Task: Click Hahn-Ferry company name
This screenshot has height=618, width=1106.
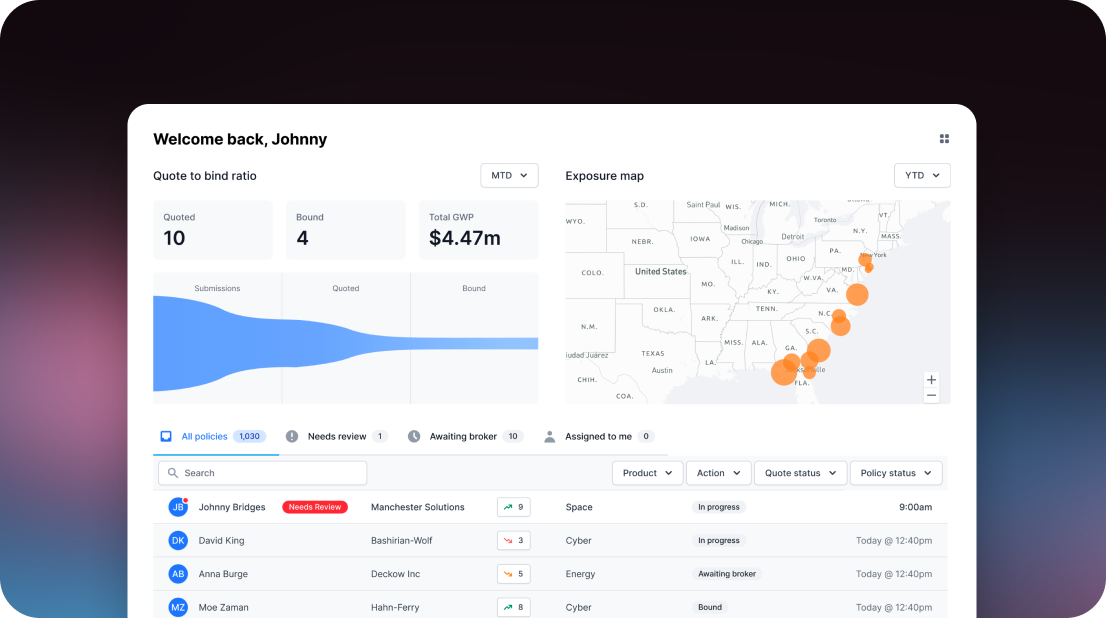Action: [x=395, y=607]
